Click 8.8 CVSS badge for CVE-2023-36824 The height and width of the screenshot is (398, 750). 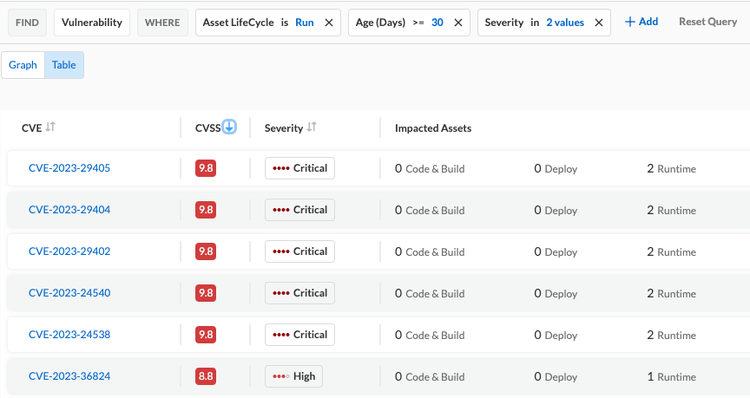pos(206,376)
